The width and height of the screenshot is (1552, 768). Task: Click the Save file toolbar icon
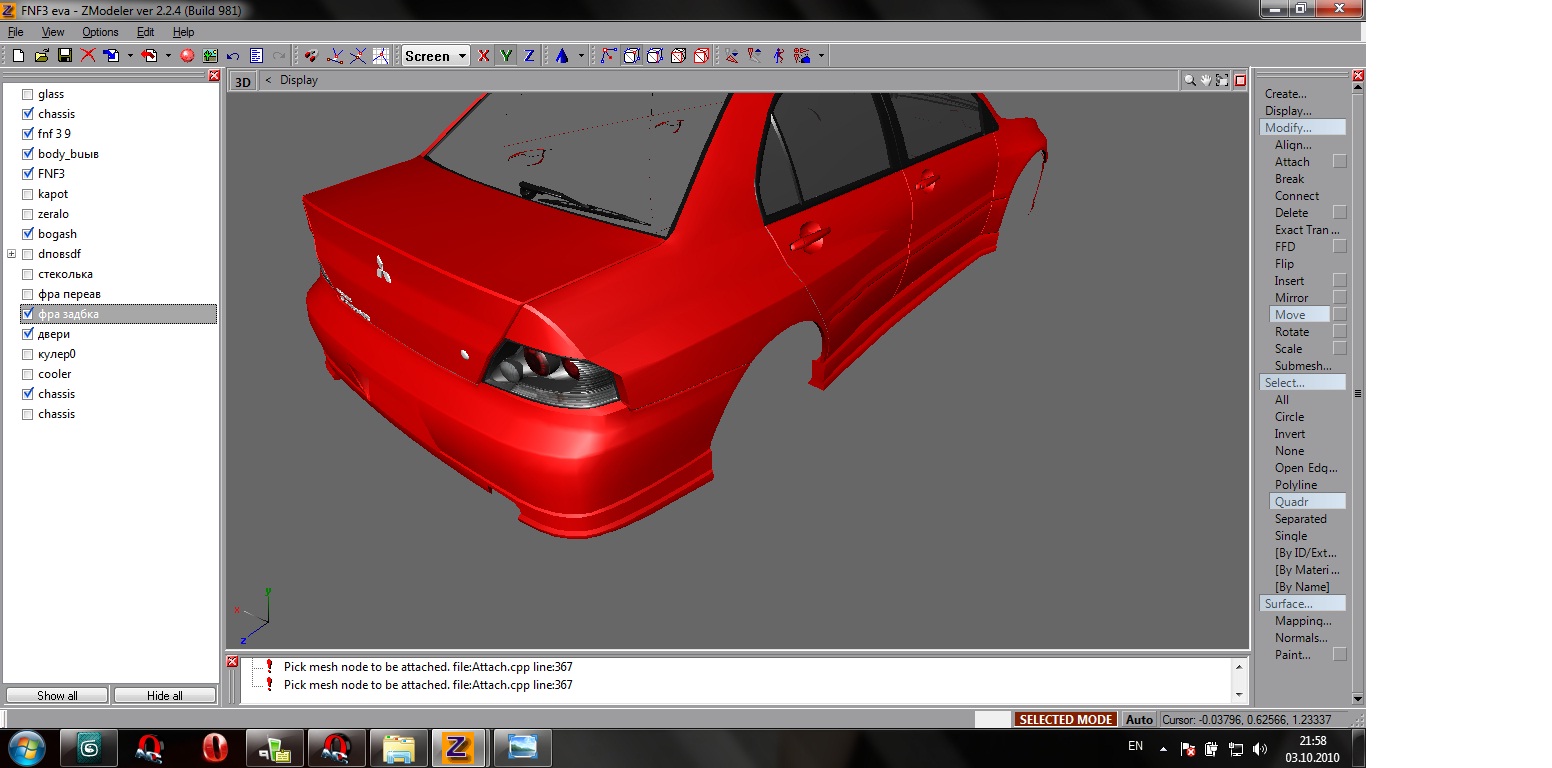(64, 56)
